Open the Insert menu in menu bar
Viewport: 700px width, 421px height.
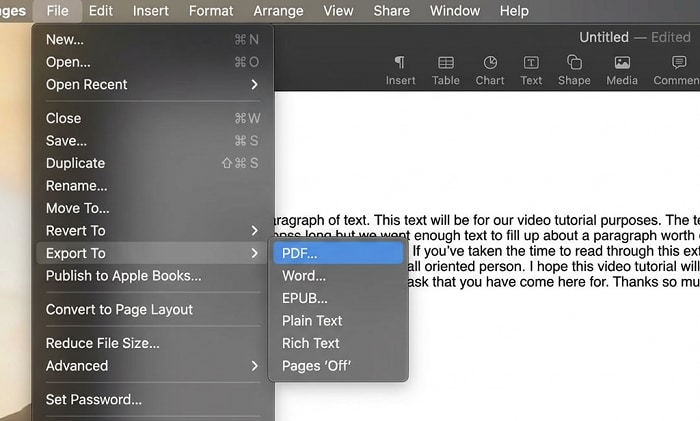pyautogui.click(x=150, y=11)
